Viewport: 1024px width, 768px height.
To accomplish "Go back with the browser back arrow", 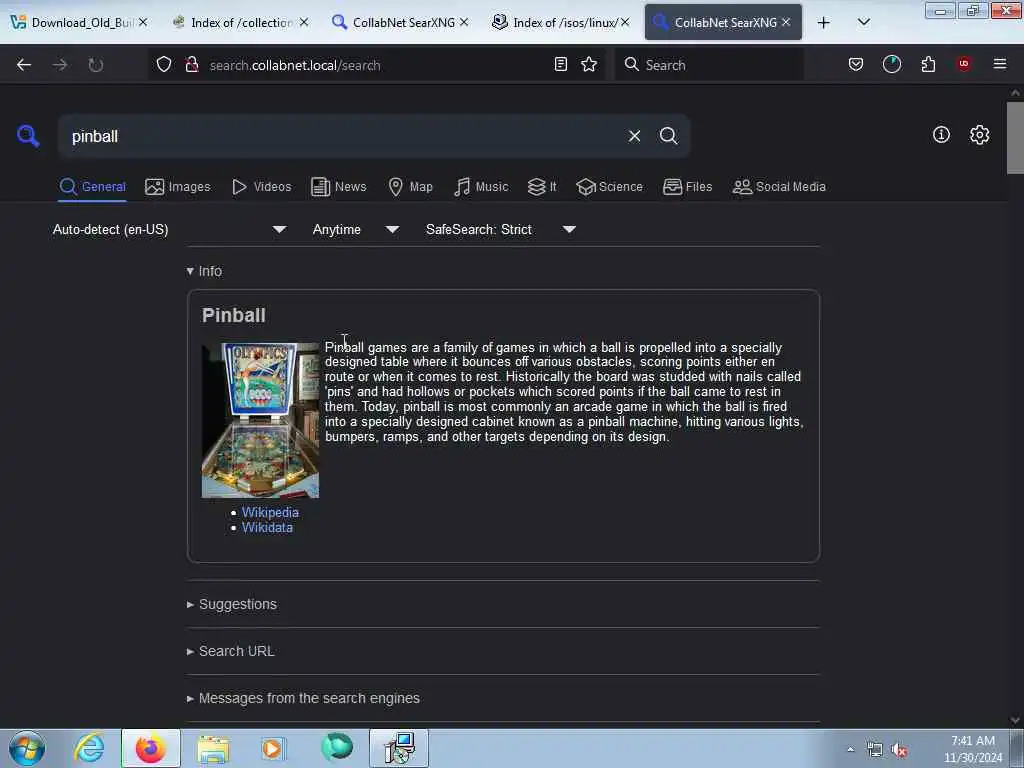I will click(24, 65).
